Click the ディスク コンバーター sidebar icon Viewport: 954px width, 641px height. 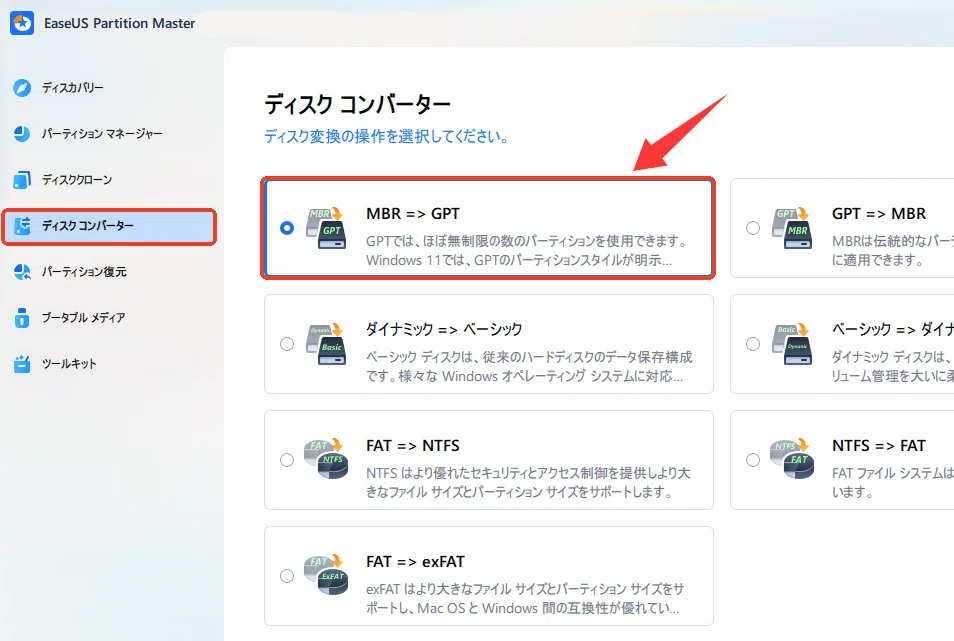22,226
